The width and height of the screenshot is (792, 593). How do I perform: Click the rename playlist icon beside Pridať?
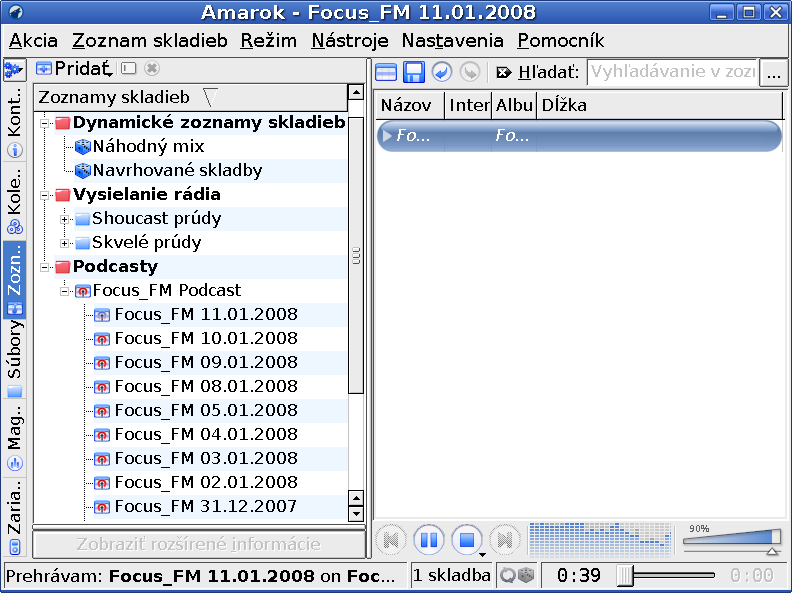(x=129, y=68)
